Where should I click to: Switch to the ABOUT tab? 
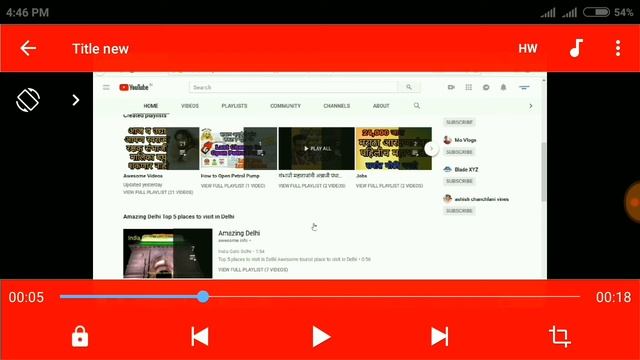(381, 106)
